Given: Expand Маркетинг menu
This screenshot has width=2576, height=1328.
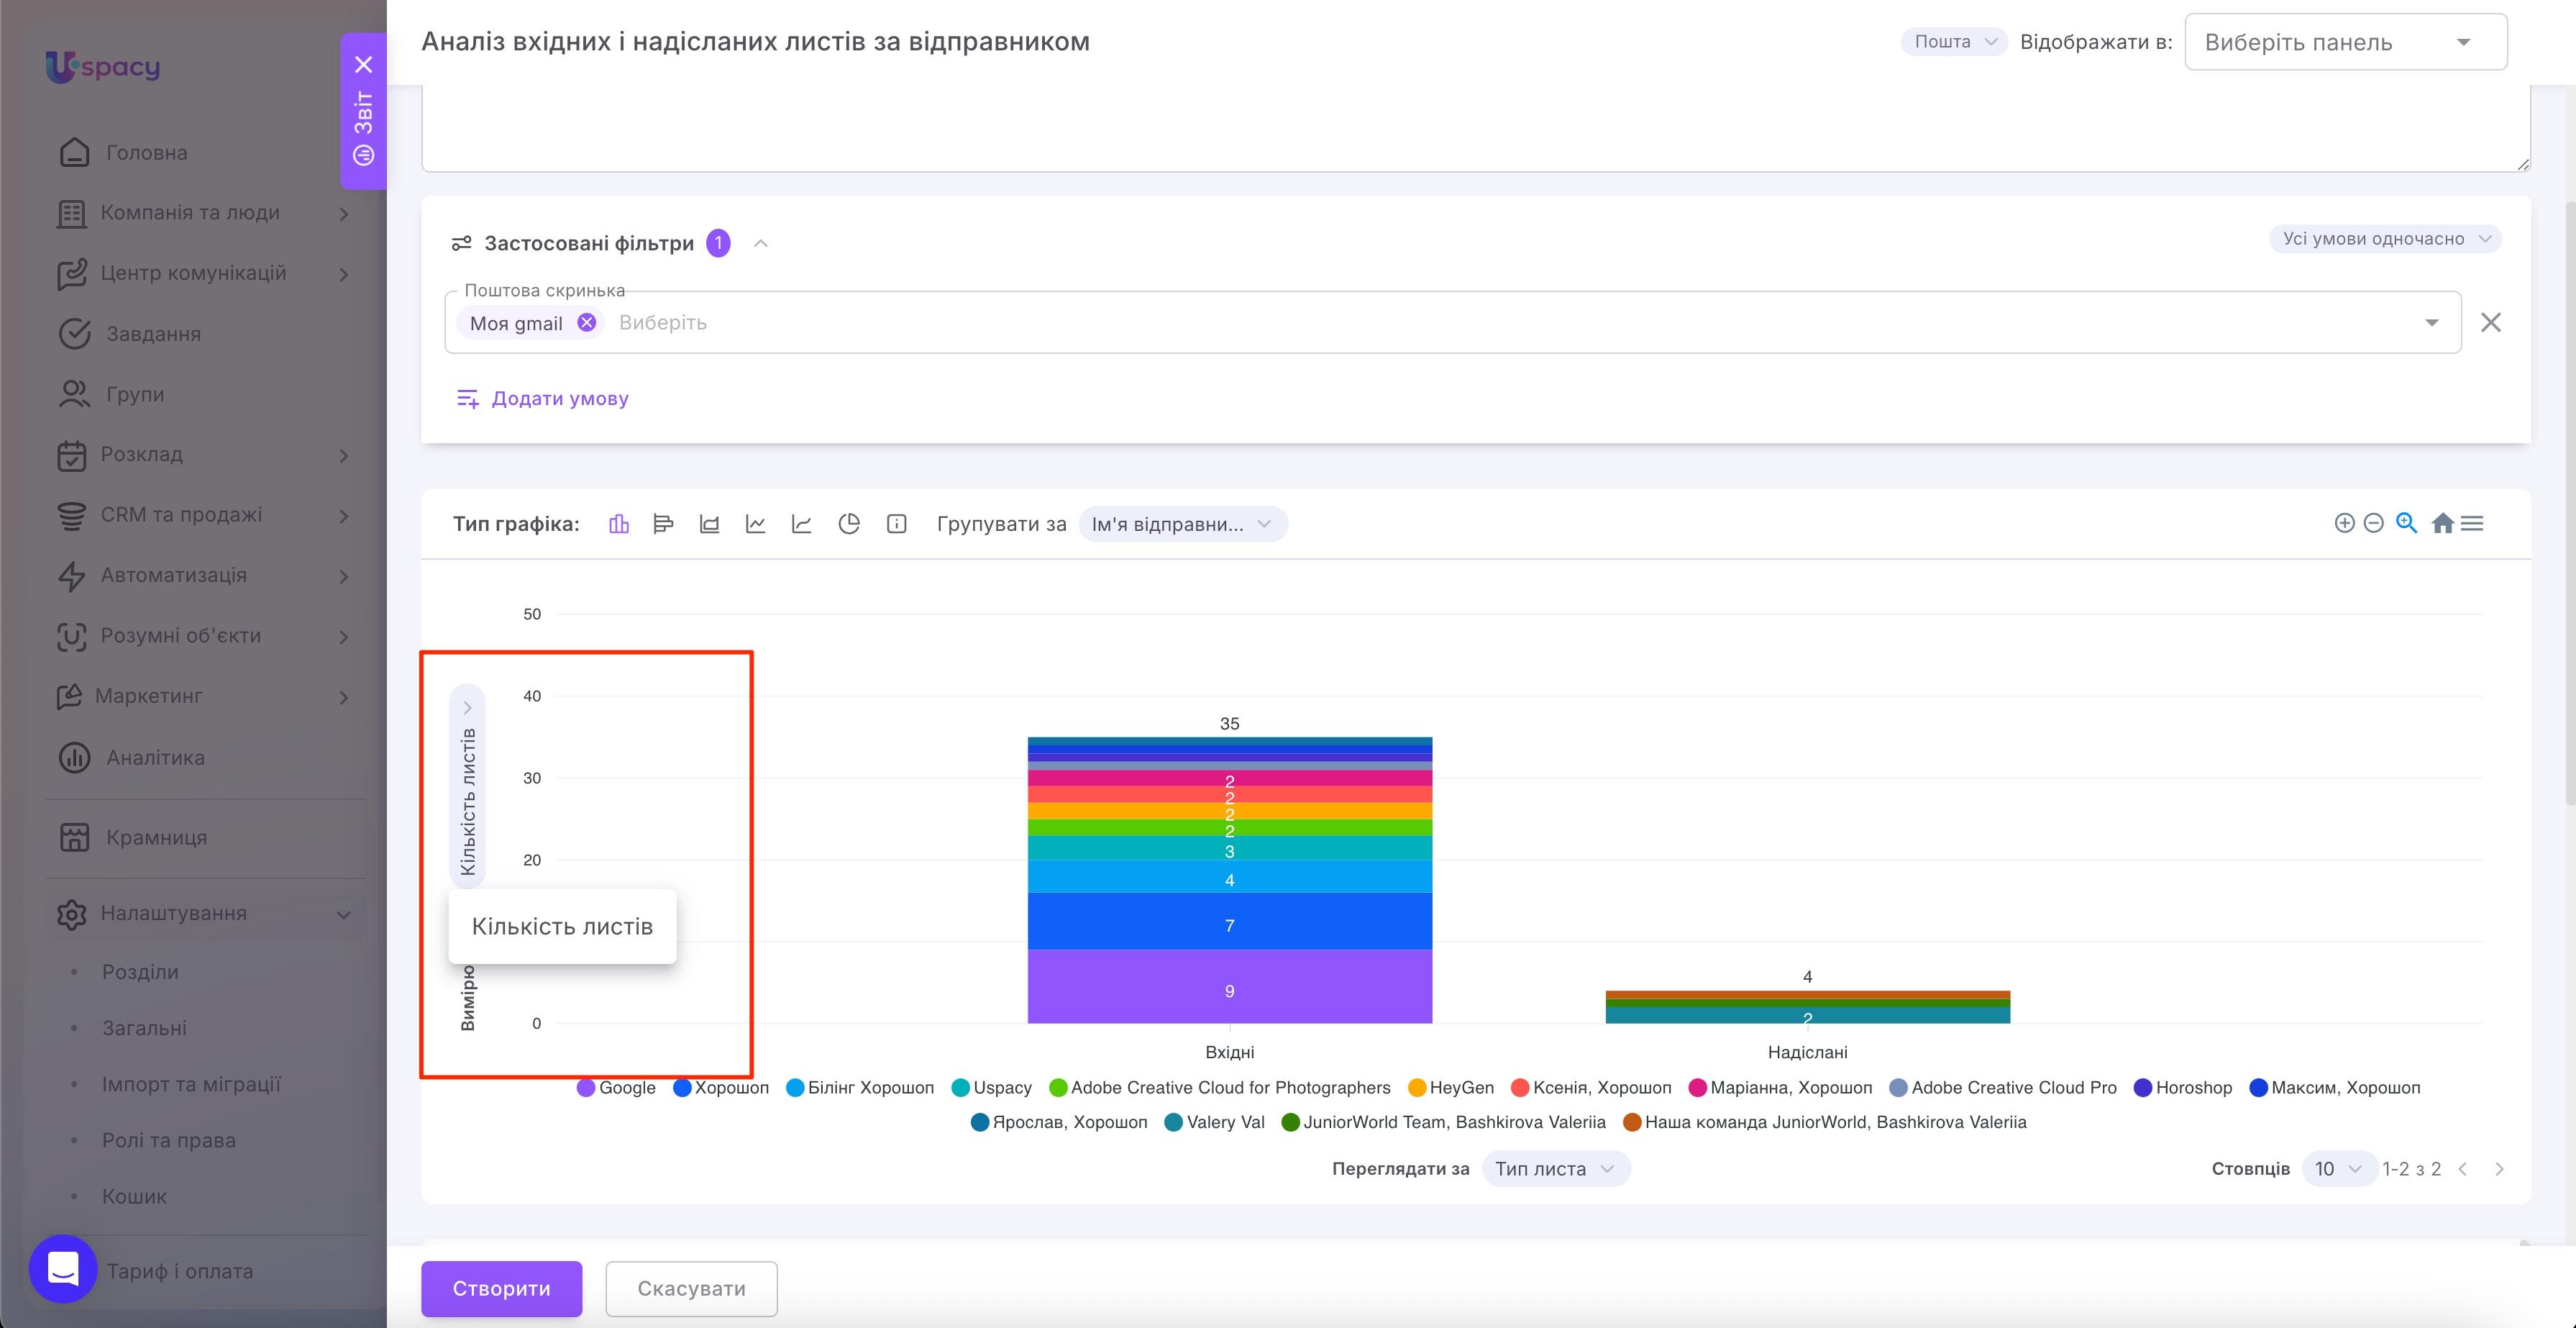Looking at the screenshot, I should (344, 697).
